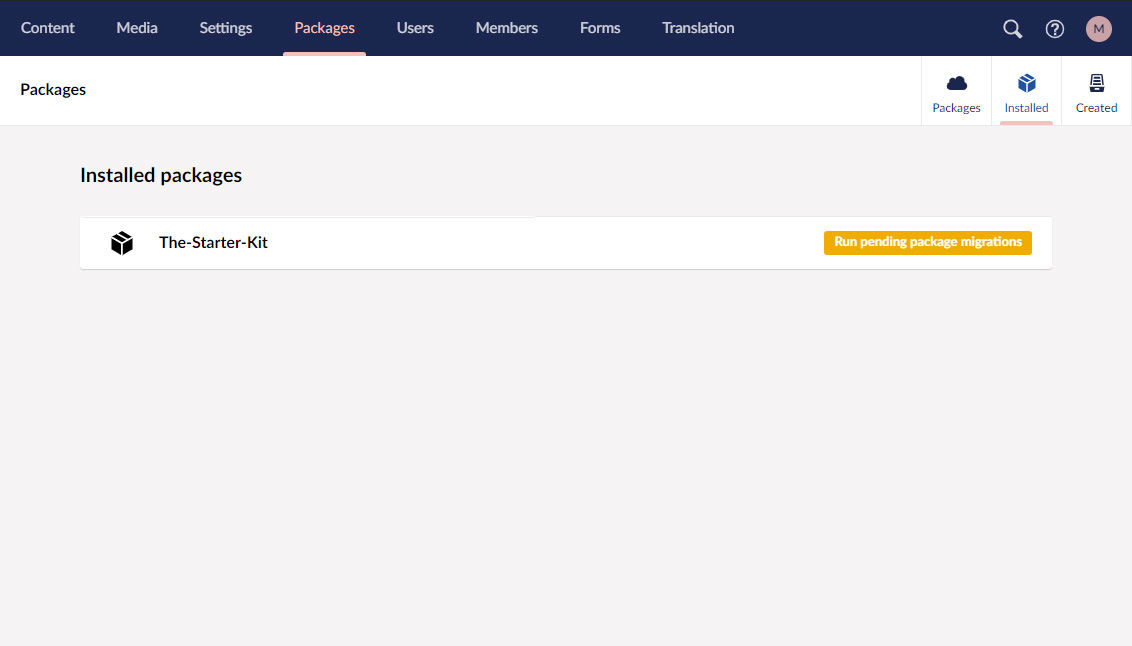
Task: Run pending package migrations
Action: (x=928, y=243)
